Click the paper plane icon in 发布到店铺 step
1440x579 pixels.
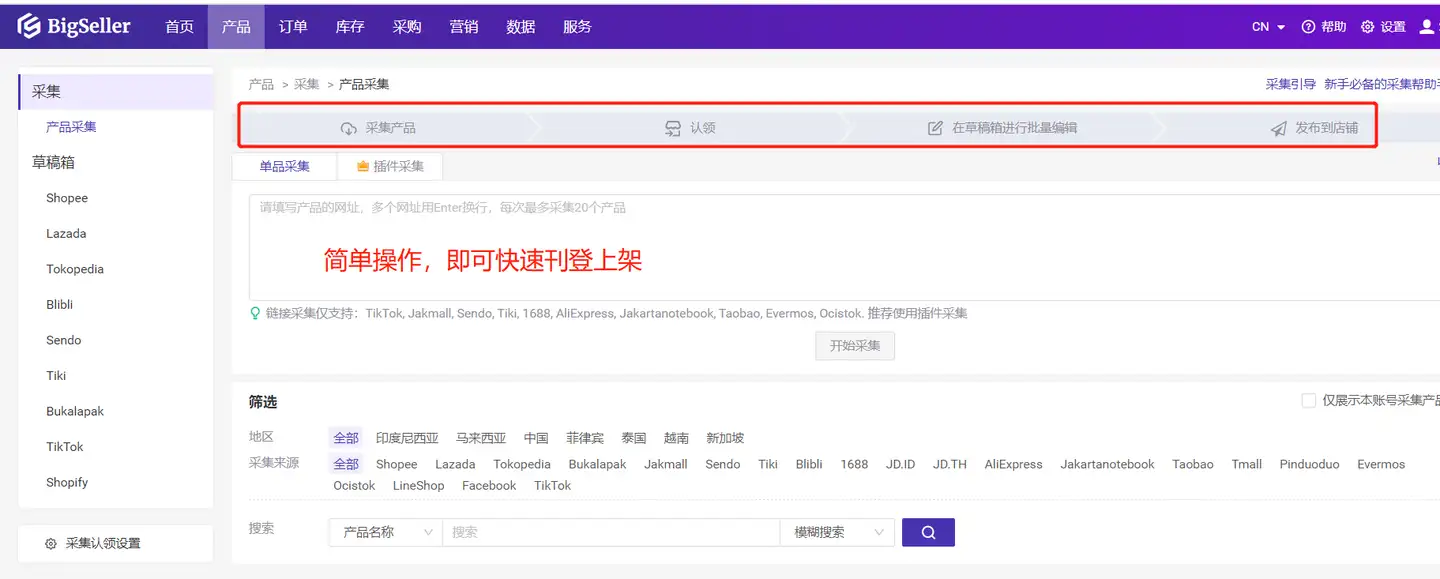1279,128
